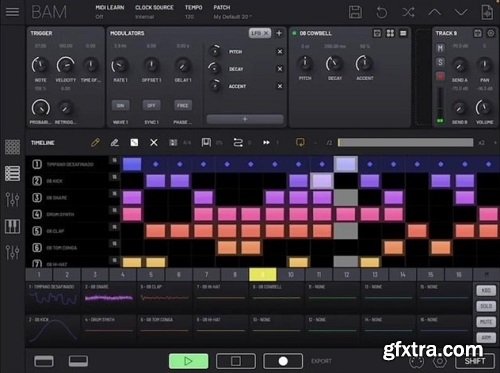Click the SOLO button at right
This screenshot has width=500, height=373.
coord(486,306)
